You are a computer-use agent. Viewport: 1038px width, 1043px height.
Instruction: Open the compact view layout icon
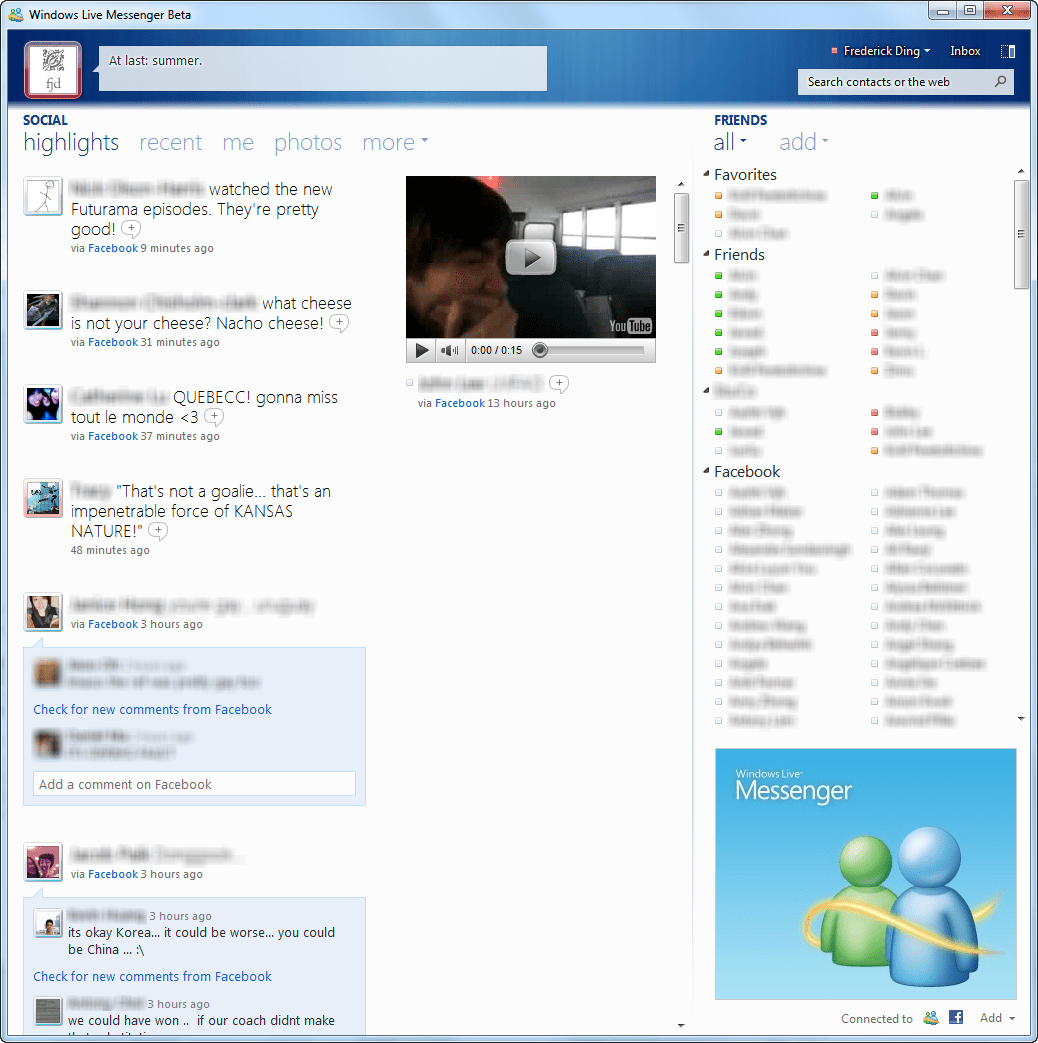pos(1008,51)
